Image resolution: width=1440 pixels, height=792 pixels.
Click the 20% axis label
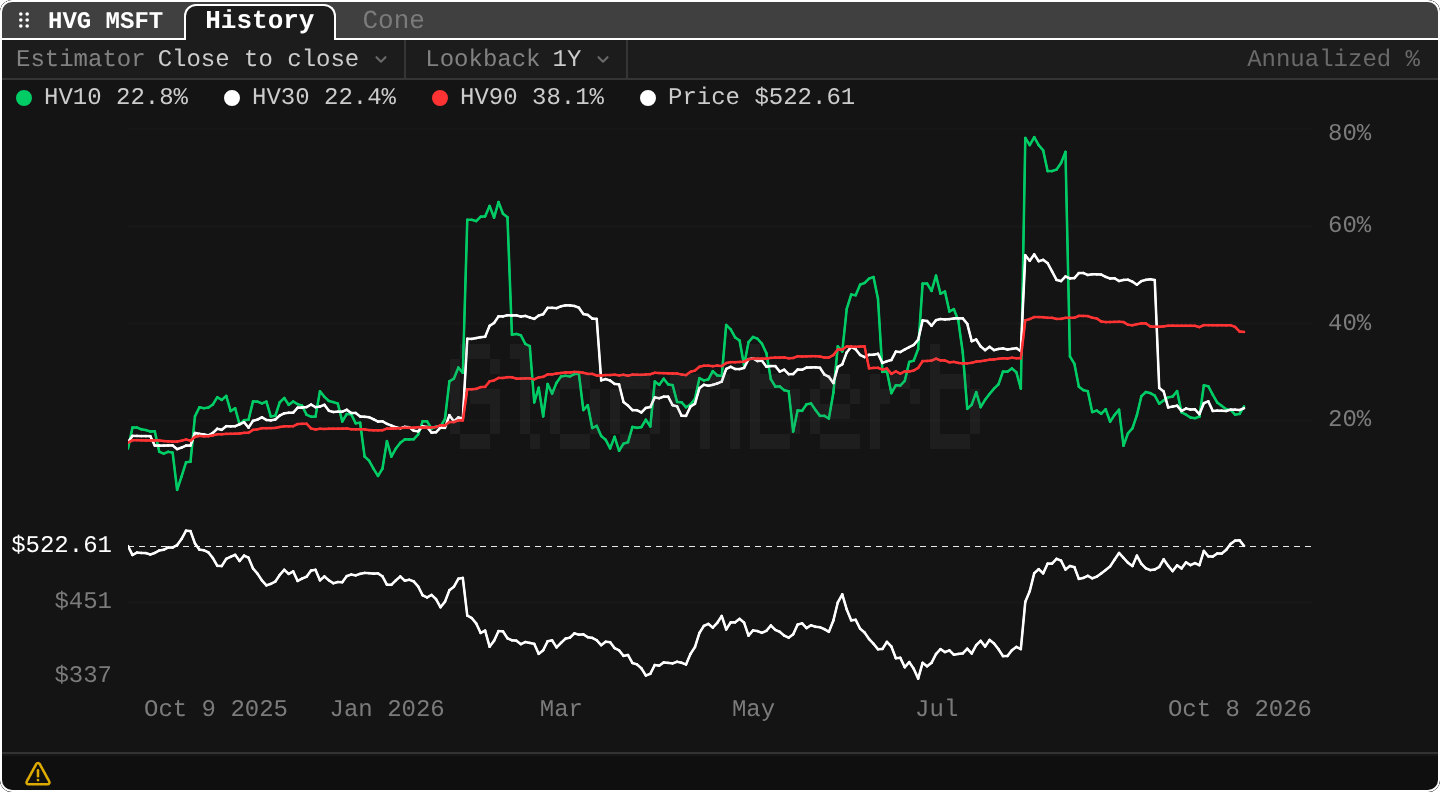click(1349, 420)
